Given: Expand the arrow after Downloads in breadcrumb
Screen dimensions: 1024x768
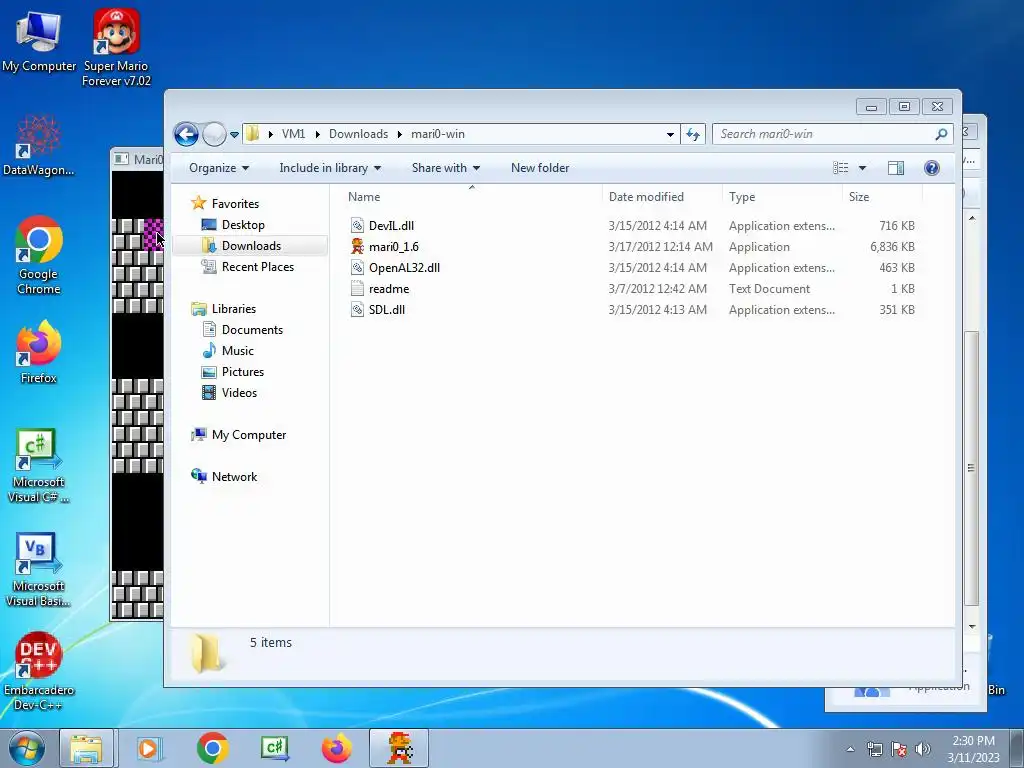Looking at the screenshot, I should pos(399,135).
